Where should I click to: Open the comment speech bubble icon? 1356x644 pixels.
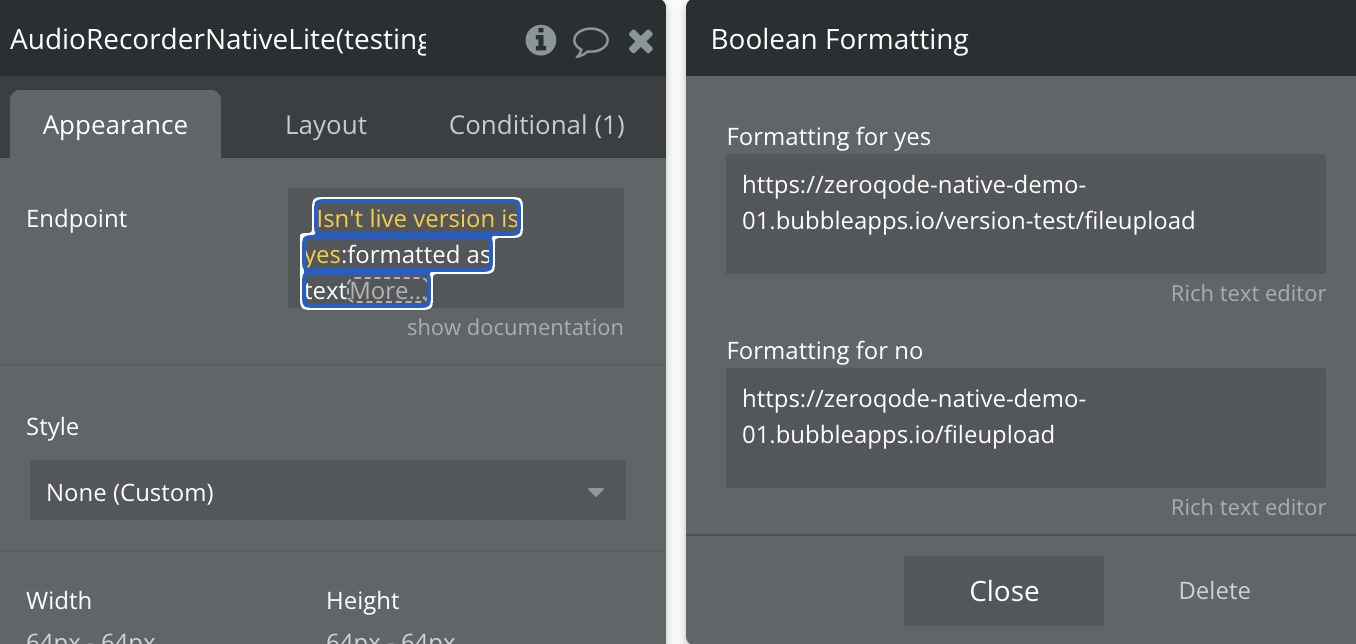point(590,41)
